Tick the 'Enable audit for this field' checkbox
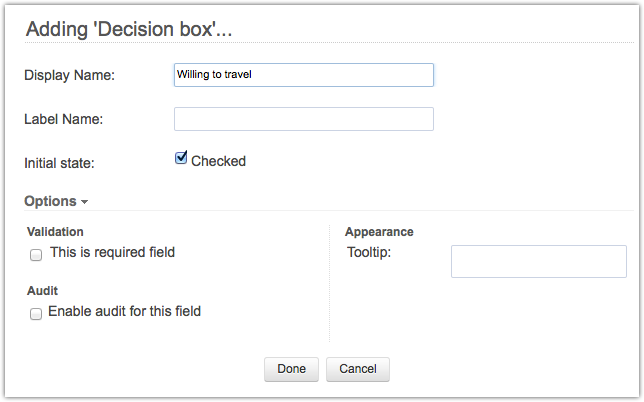The height and width of the screenshot is (402, 644). [x=36, y=313]
